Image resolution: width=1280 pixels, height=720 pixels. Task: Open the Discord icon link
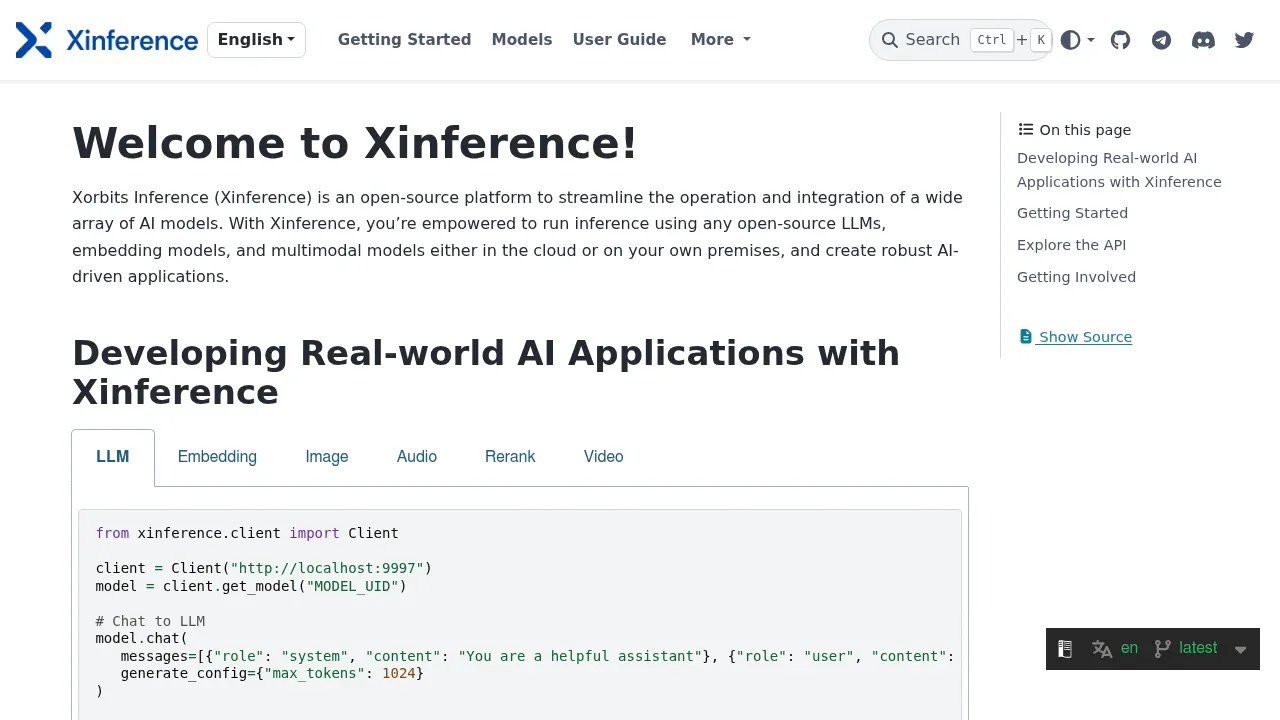pos(1203,40)
